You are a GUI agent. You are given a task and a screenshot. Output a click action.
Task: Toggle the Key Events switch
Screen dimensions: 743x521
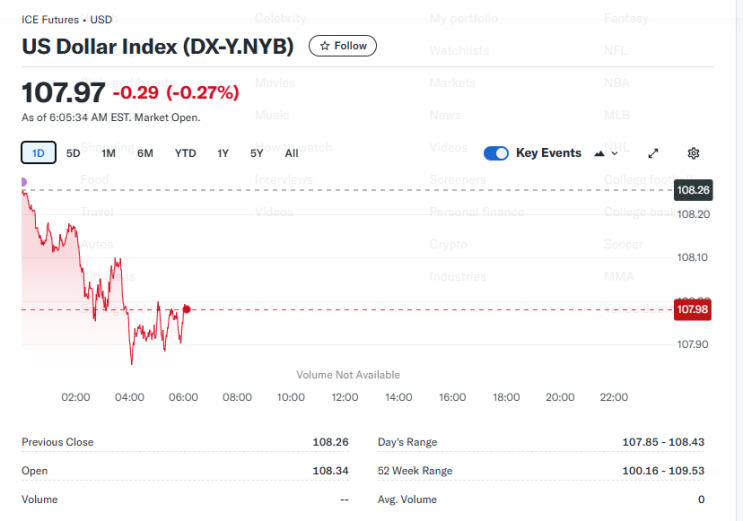[x=496, y=153]
